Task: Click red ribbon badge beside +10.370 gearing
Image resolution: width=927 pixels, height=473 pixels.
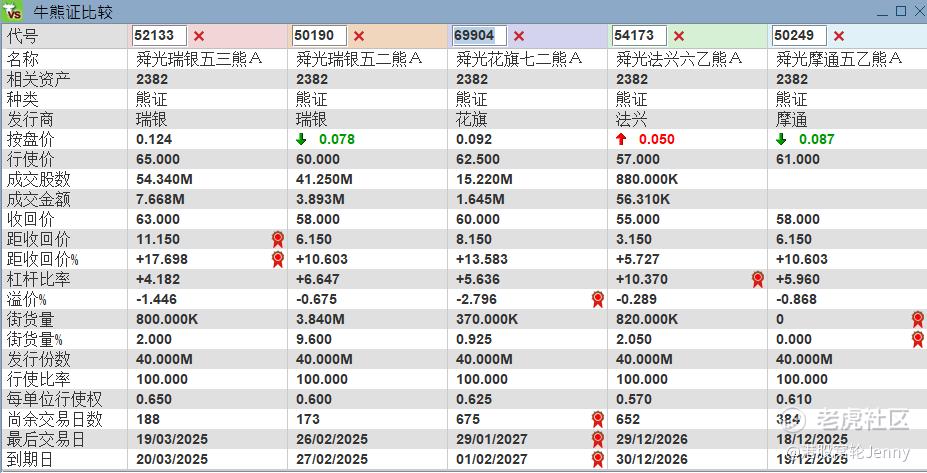Action: (758, 280)
